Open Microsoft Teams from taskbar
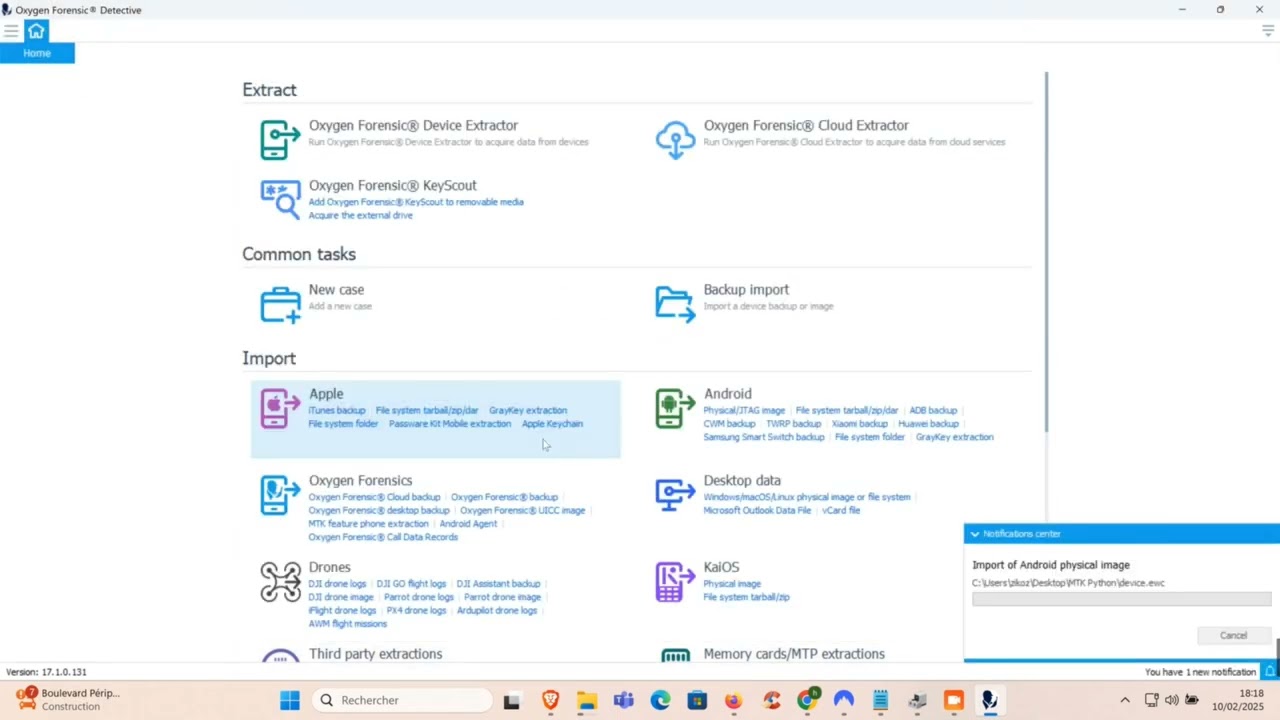 point(624,700)
